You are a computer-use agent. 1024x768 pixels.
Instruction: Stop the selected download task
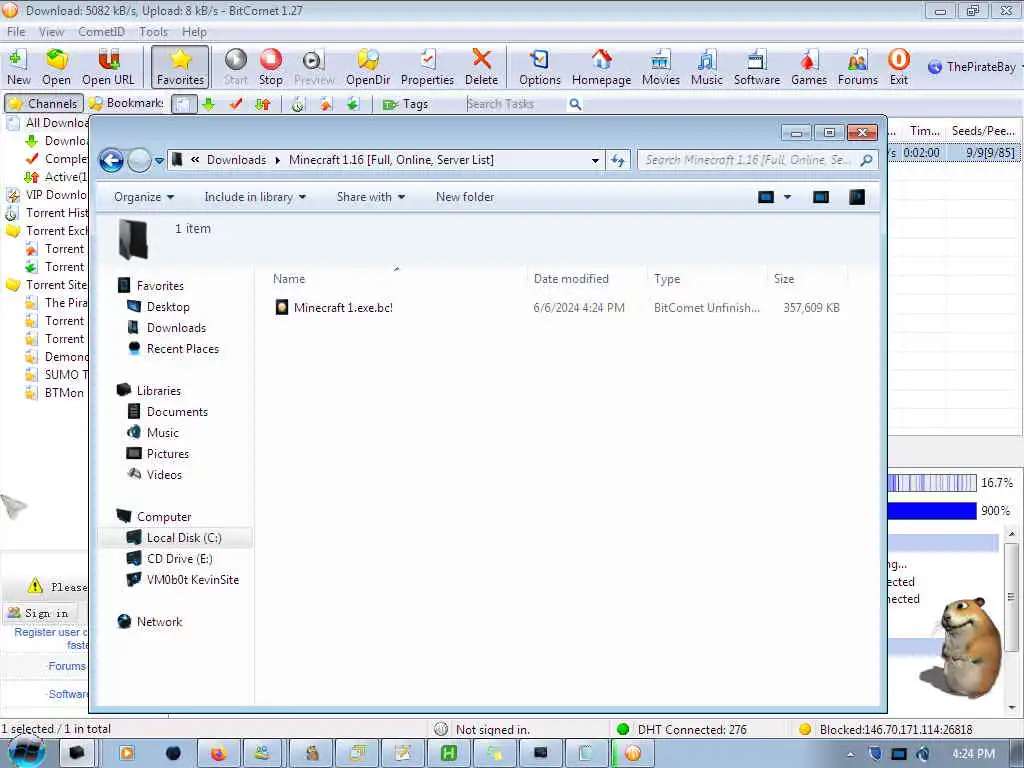(270, 67)
